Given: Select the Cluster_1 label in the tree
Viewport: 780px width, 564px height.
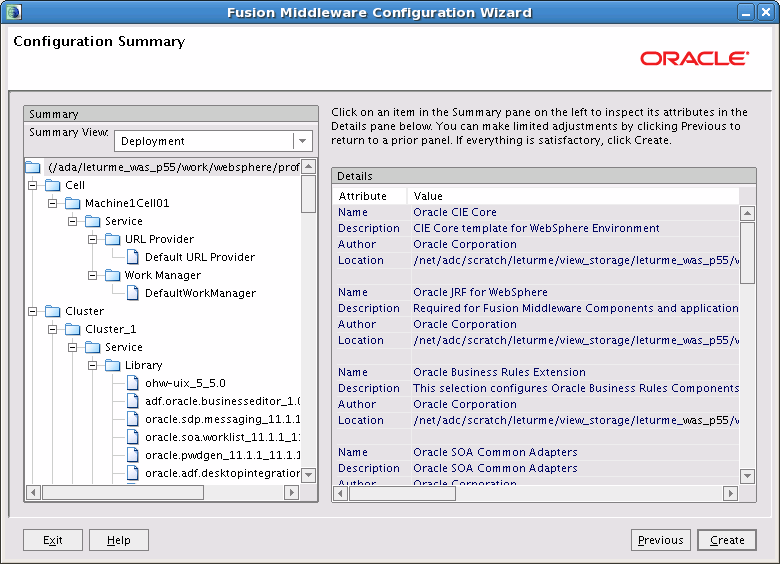Looking at the screenshot, I should click(x=110, y=329).
